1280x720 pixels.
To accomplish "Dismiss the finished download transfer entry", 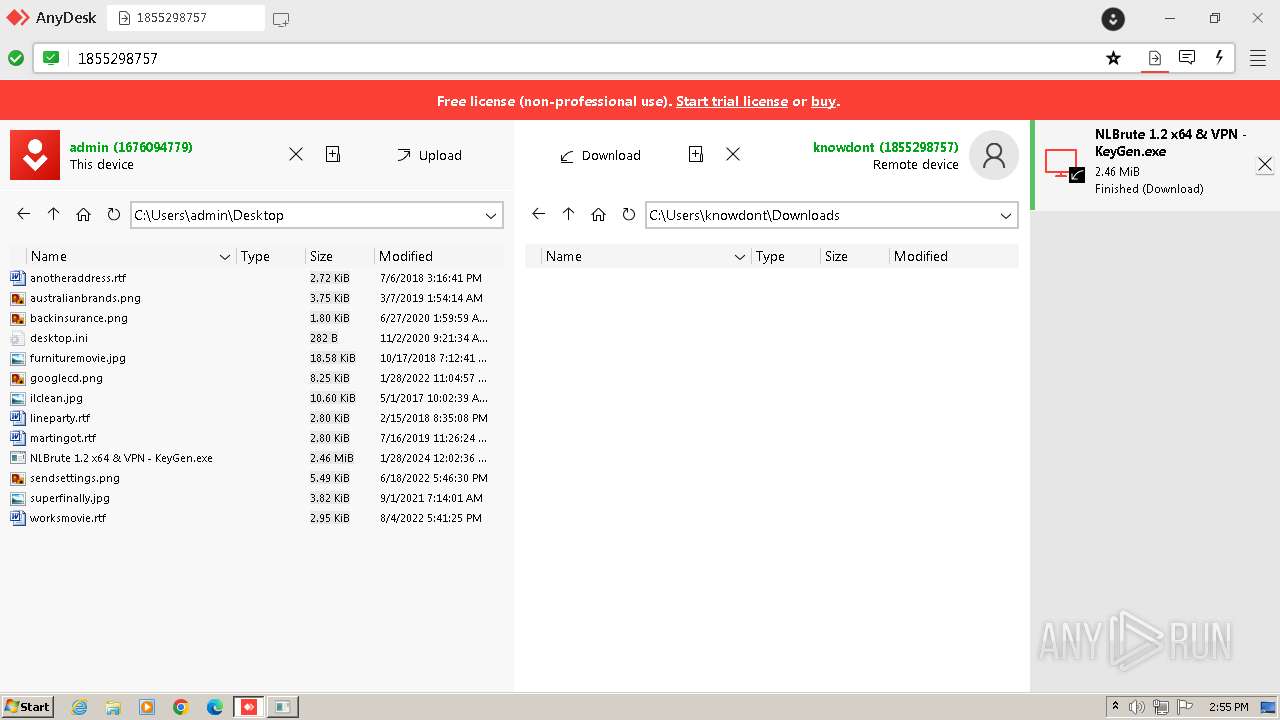I will click(1265, 164).
